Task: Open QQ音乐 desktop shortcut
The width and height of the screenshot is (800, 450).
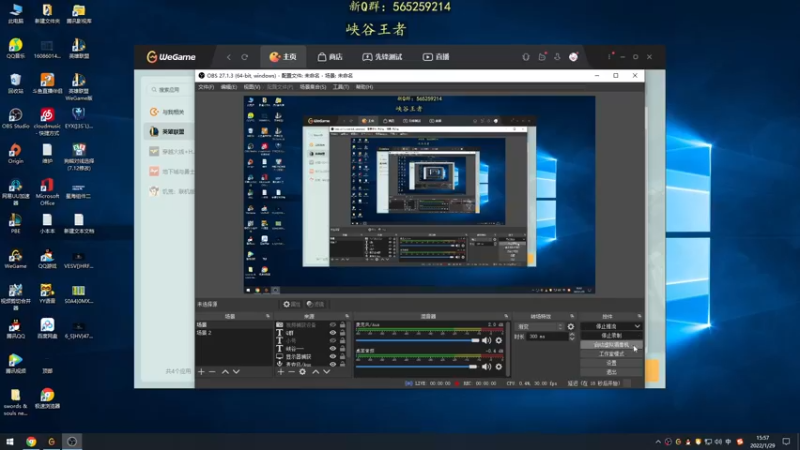Action: (15, 48)
